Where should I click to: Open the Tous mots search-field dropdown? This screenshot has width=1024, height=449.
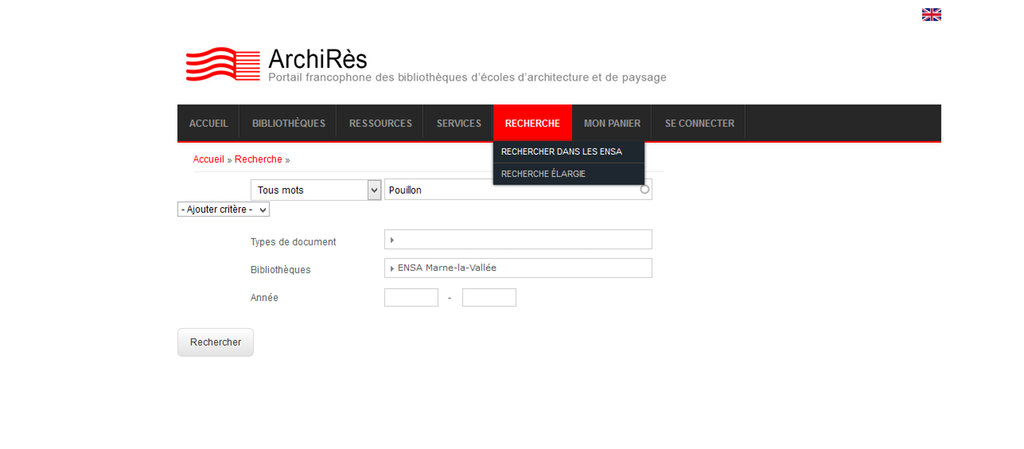[316, 190]
